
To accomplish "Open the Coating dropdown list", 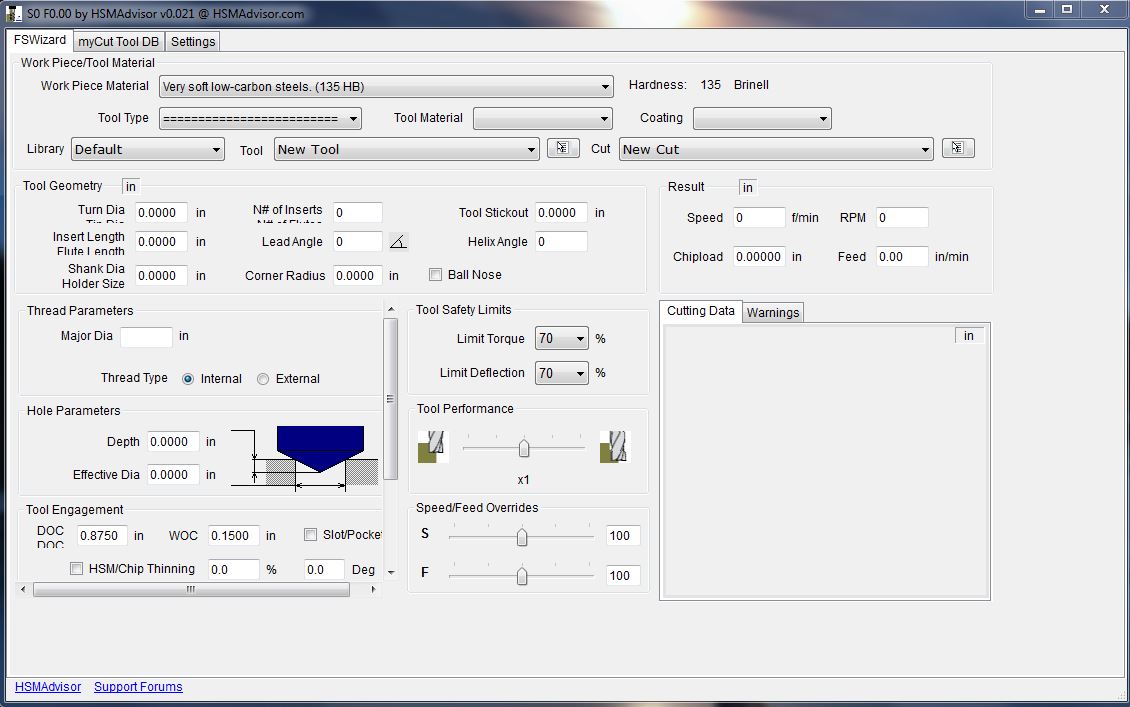I will [x=762, y=119].
